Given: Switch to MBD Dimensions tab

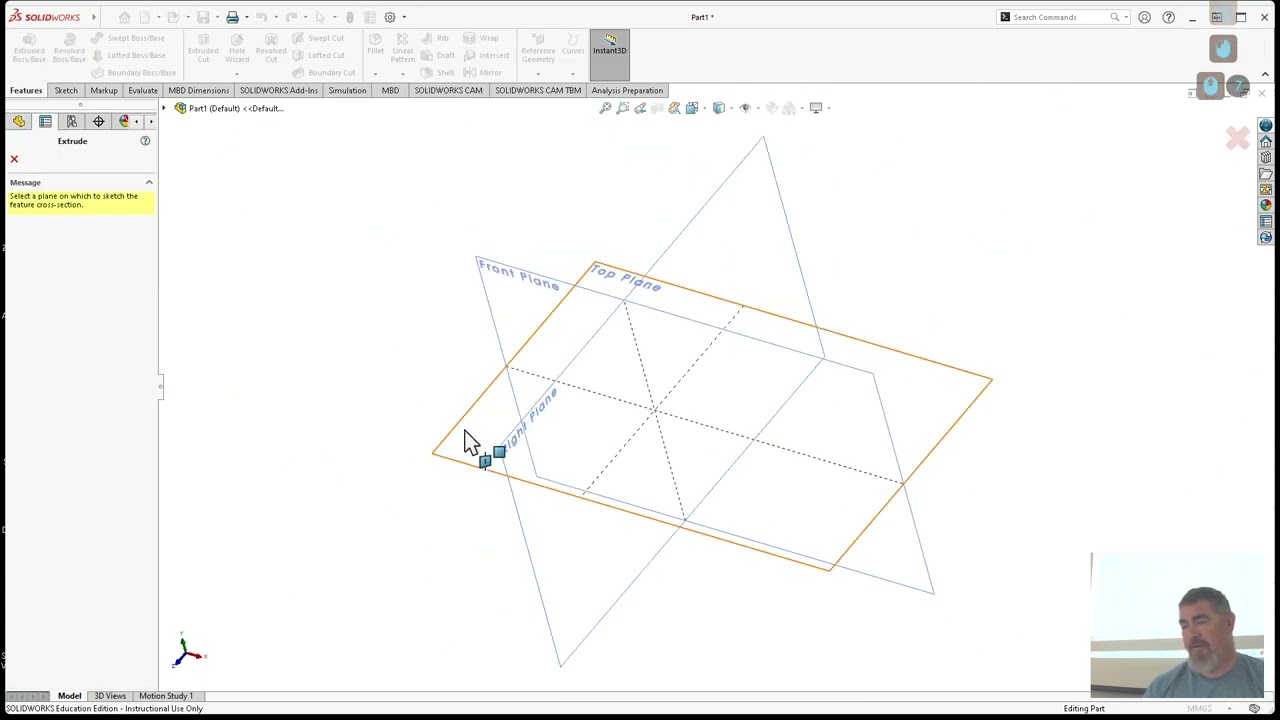Looking at the screenshot, I should 199,90.
